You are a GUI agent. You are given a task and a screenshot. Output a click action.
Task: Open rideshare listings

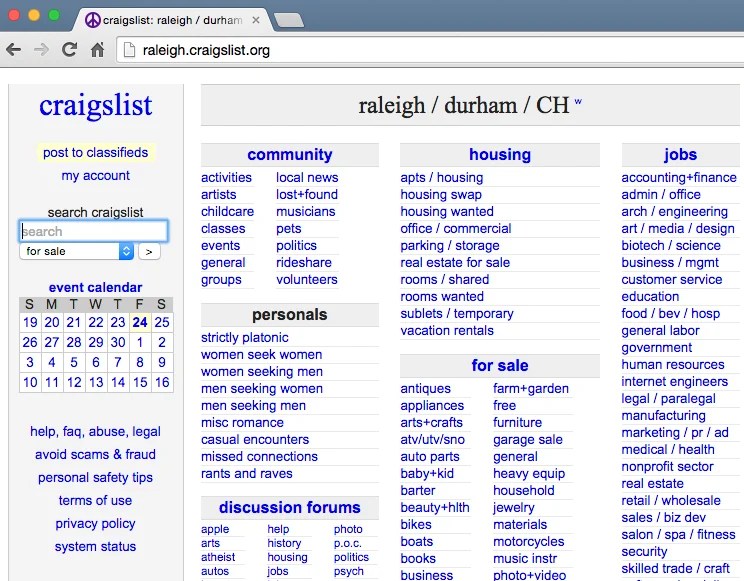point(304,262)
